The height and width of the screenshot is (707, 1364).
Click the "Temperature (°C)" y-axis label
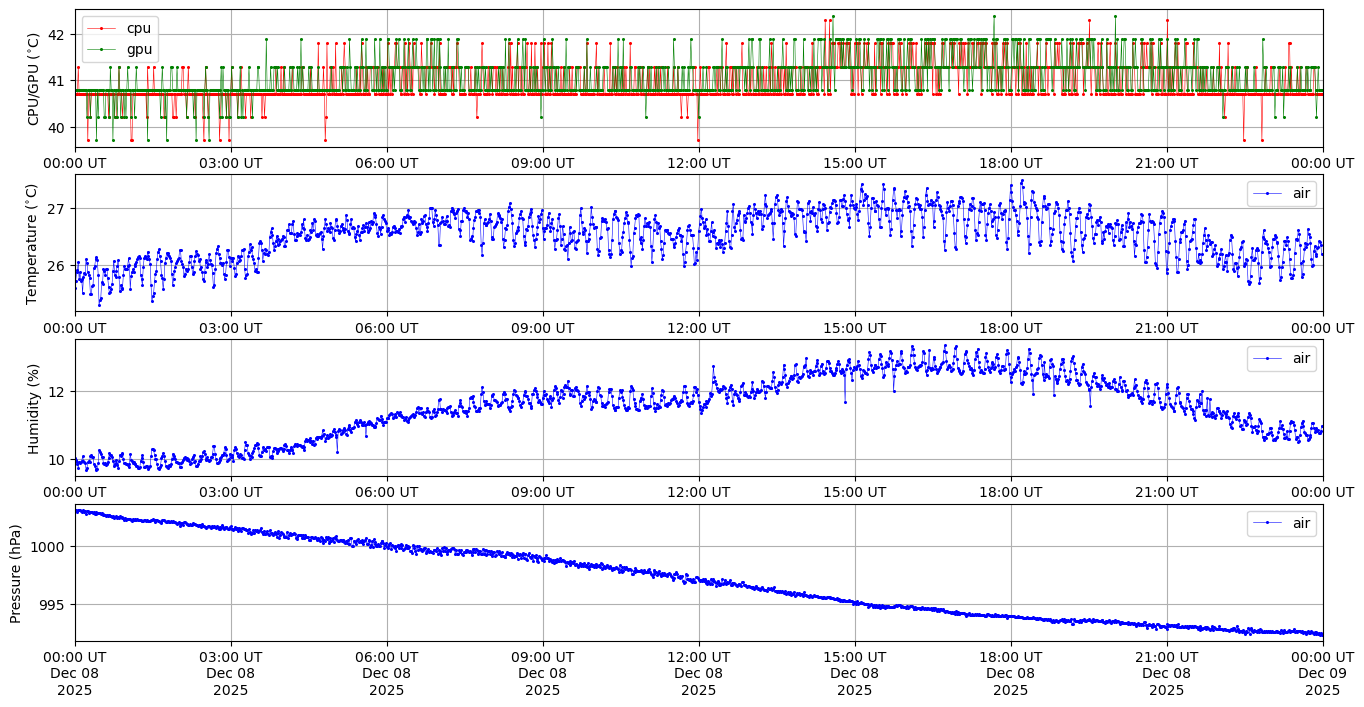(x=31, y=243)
